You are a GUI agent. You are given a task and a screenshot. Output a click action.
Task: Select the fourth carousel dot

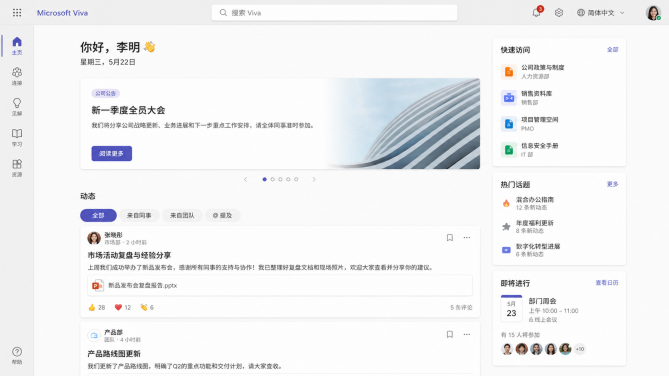pyautogui.click(x=288, y=179)
